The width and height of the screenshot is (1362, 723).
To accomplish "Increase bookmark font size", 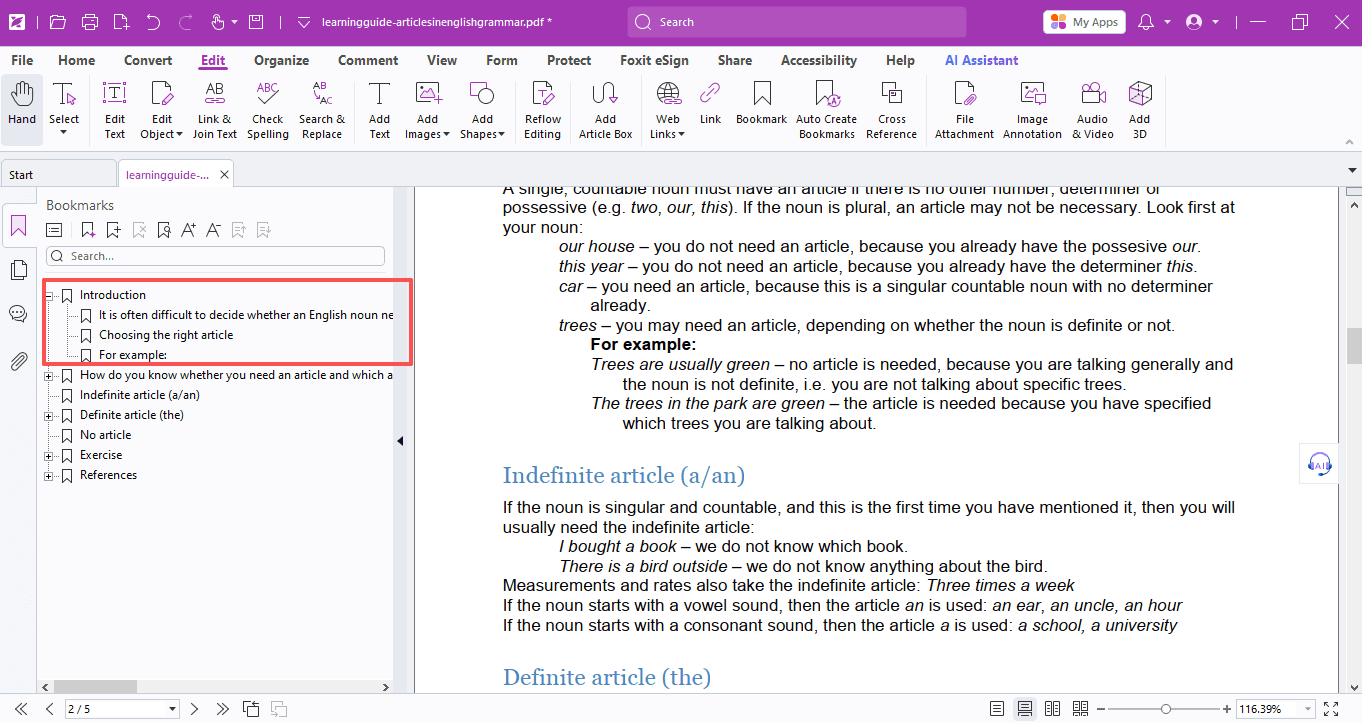I will (x=189, y=230).
